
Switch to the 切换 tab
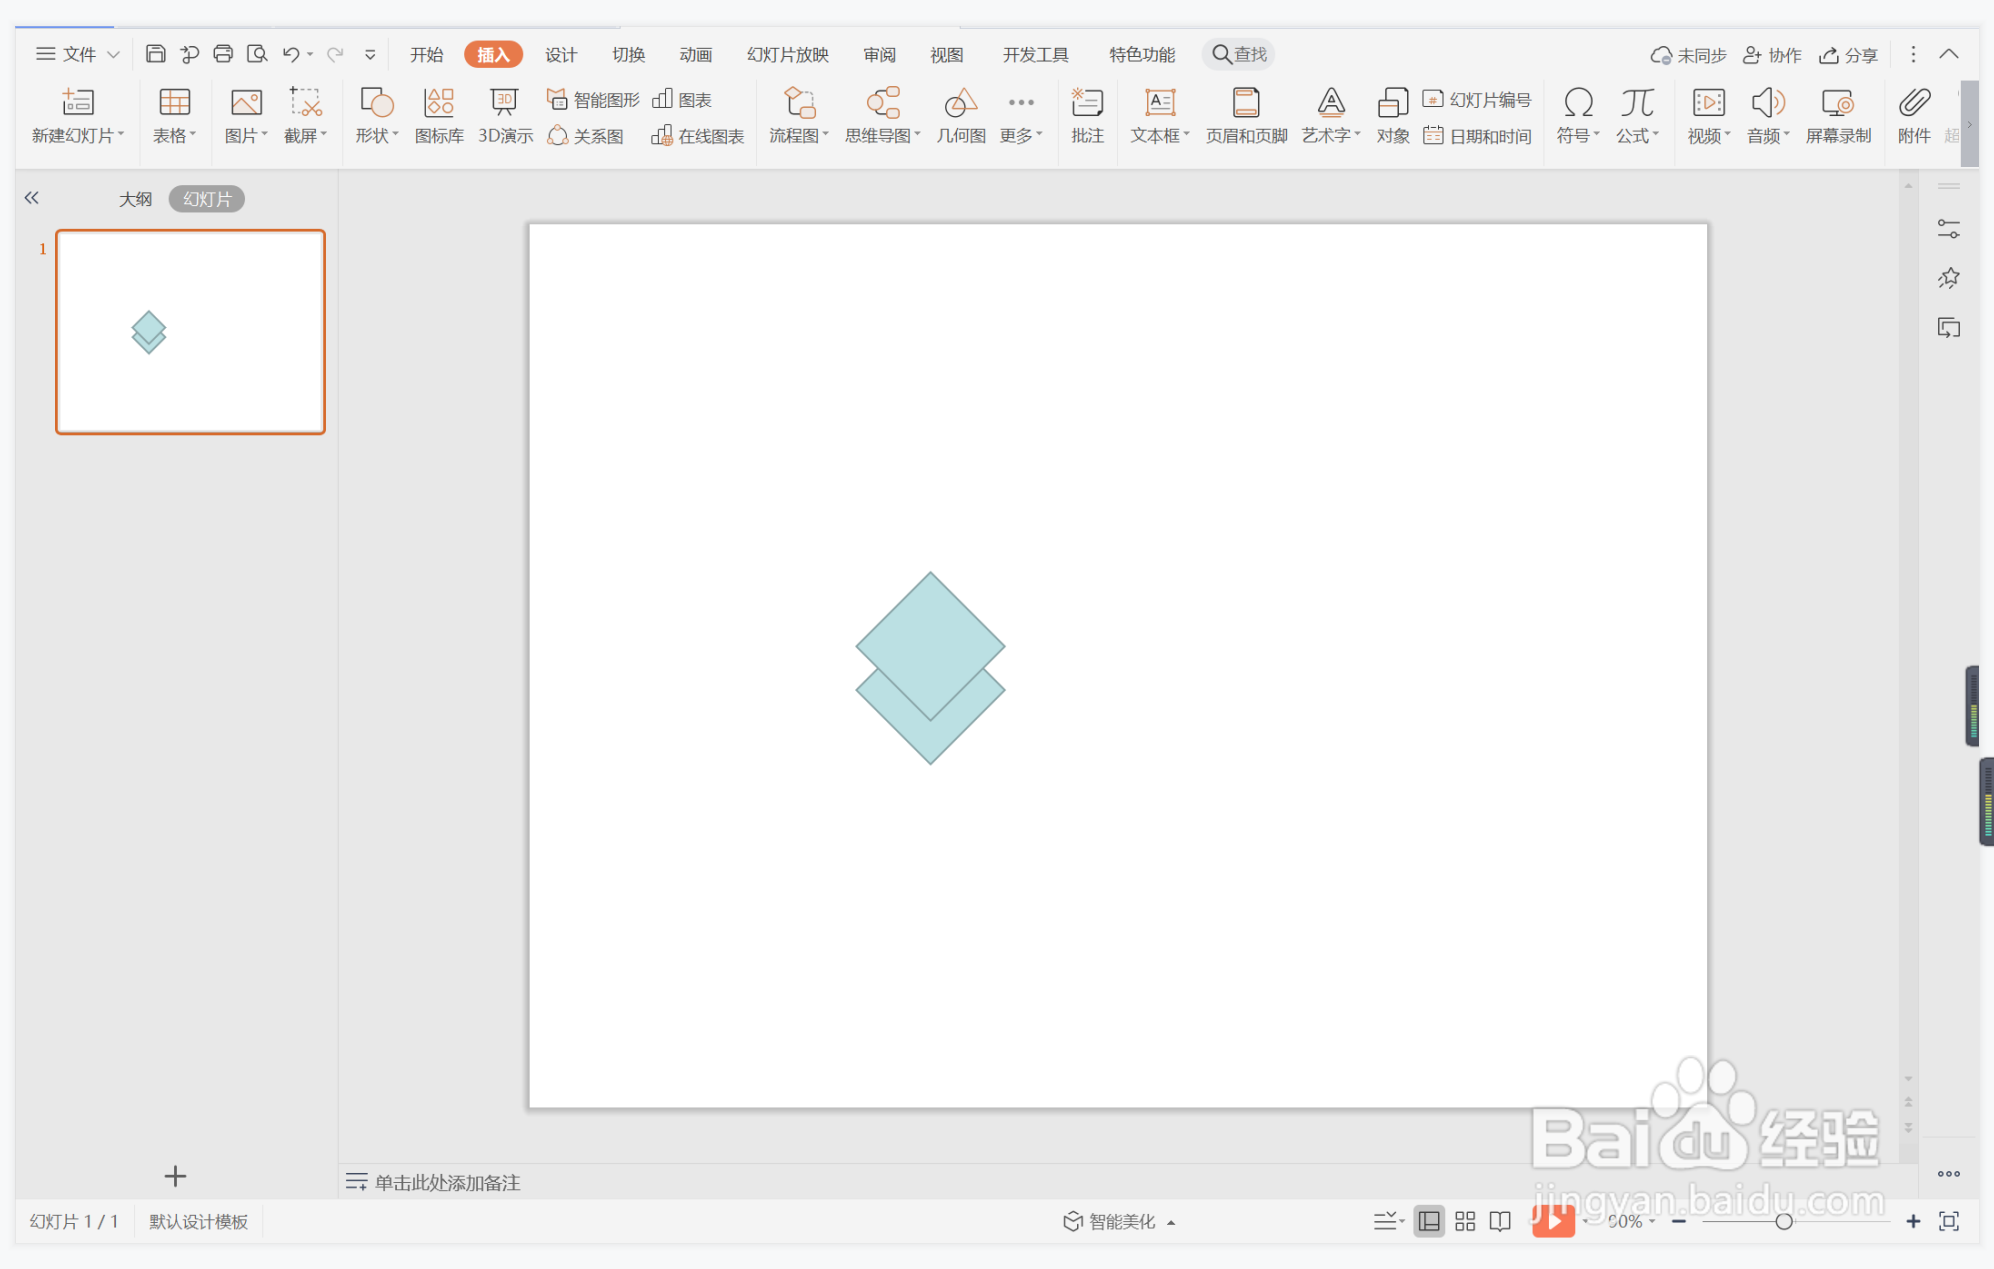coord(628,54)
